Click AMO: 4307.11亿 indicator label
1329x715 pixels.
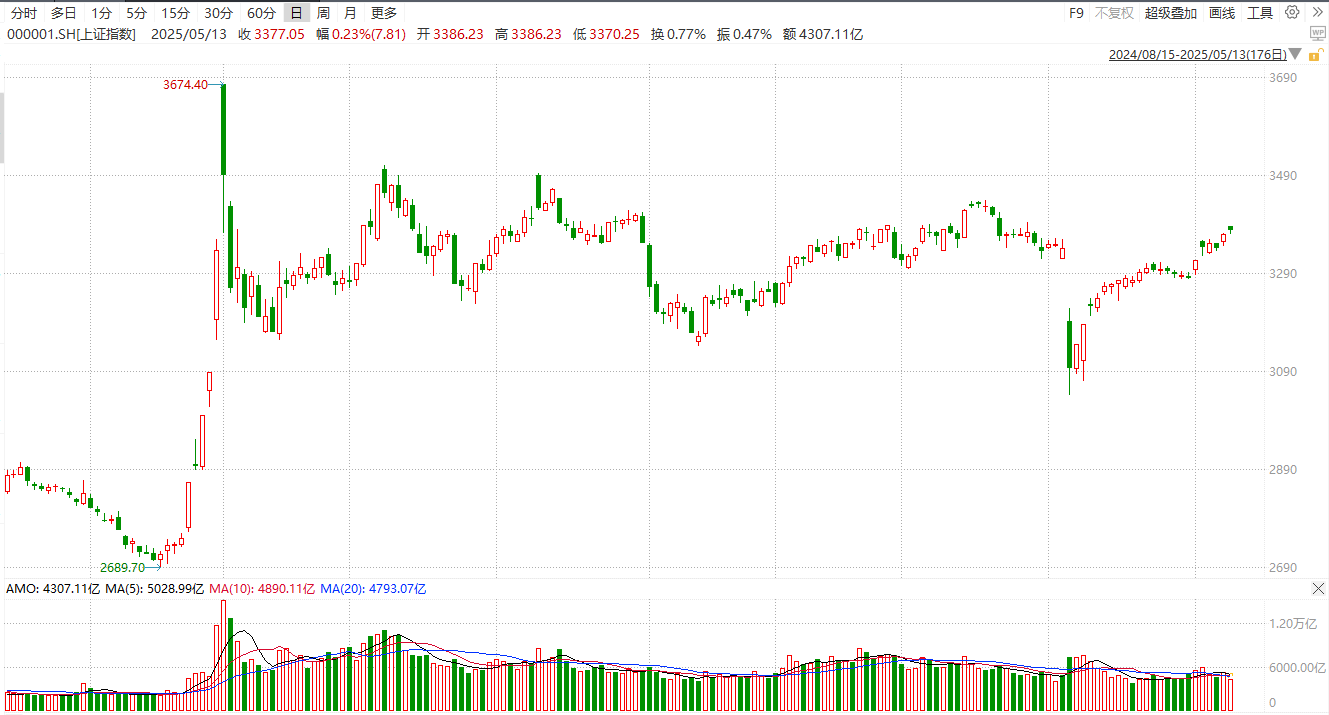53,589
